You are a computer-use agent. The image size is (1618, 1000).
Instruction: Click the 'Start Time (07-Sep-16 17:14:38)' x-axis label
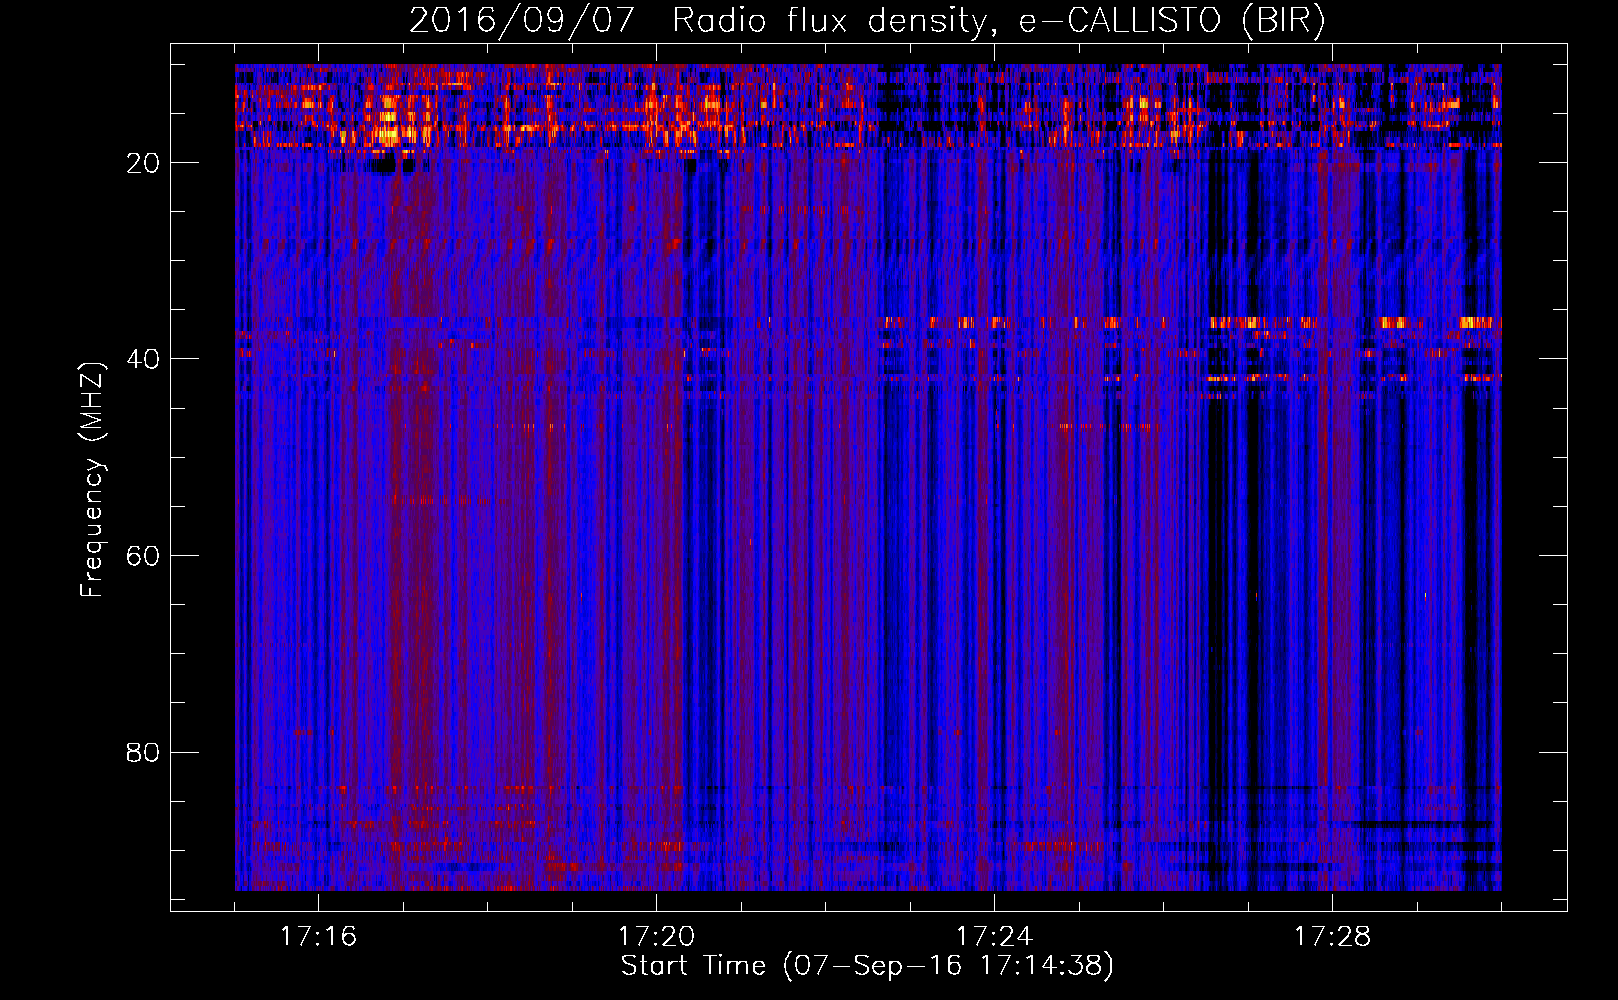(867, 966)
